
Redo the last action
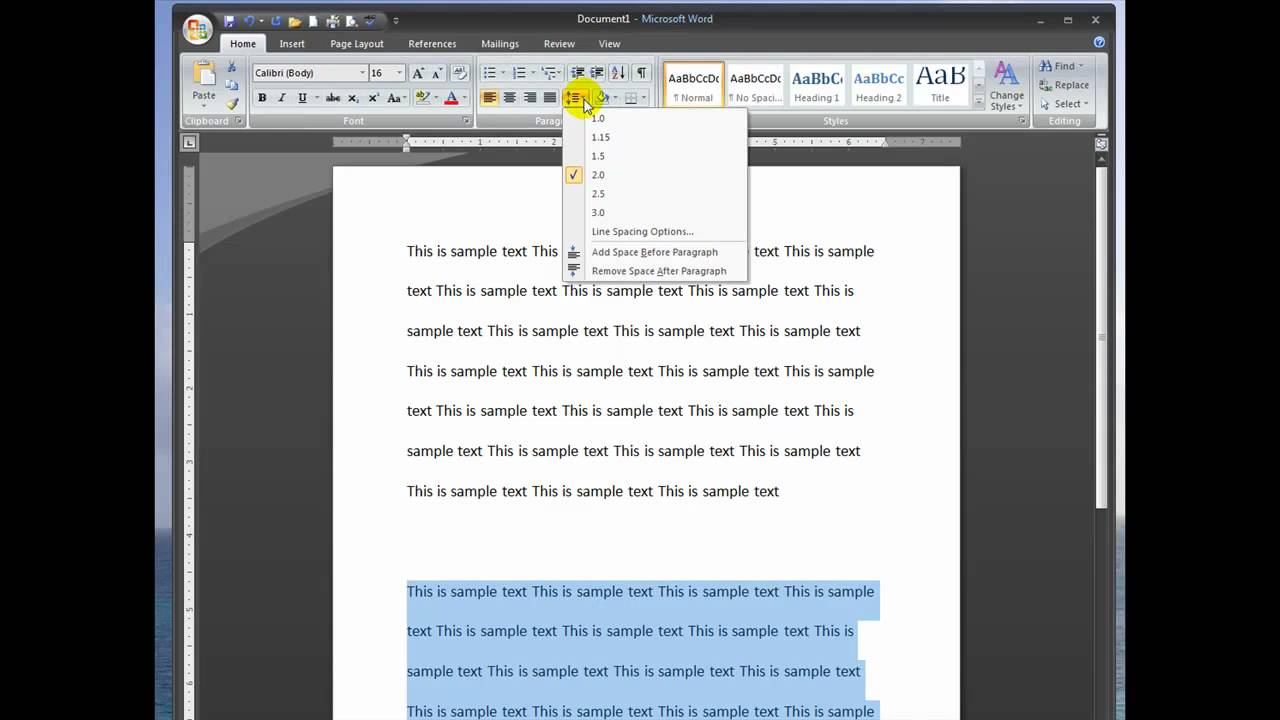pyautogui.click(x=275, y=20)
